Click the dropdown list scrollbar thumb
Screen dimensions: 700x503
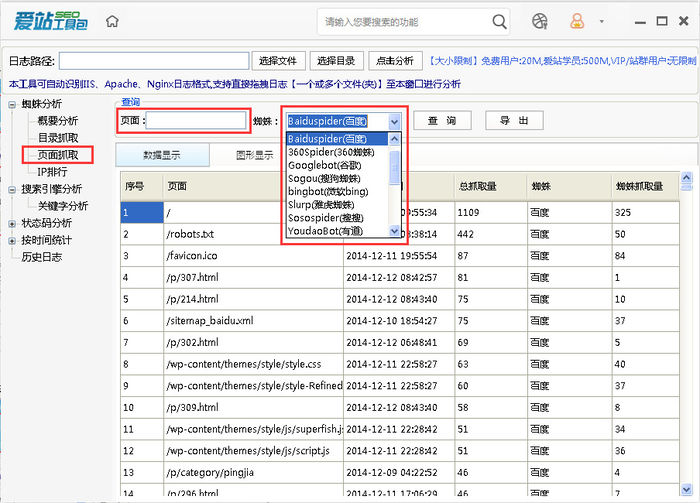pyautogui.click(x=394, y=167)
